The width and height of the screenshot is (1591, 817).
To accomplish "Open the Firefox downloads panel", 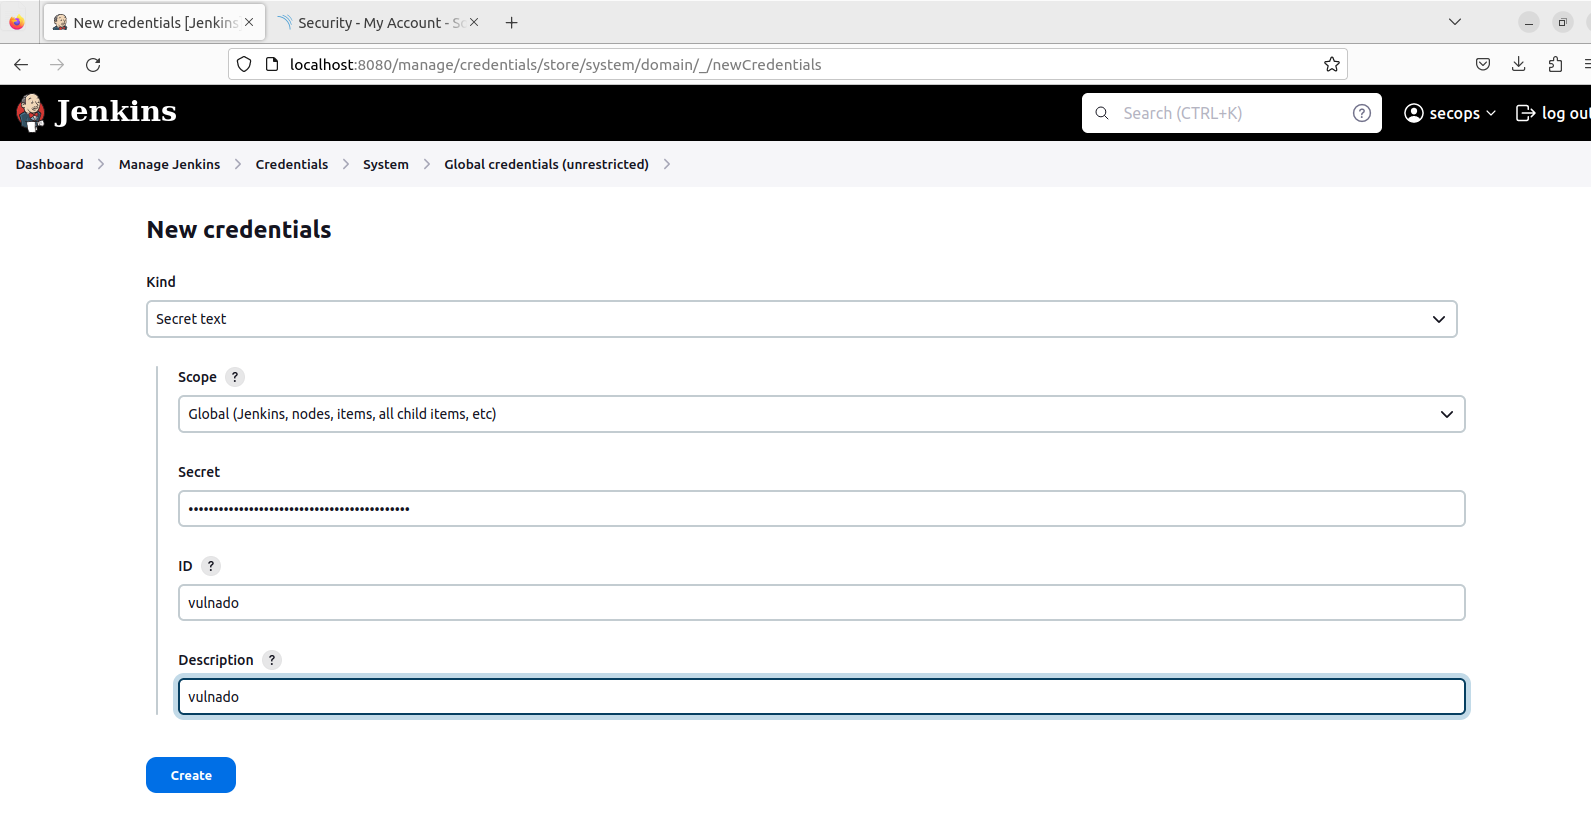I will tap(1519, 65).
